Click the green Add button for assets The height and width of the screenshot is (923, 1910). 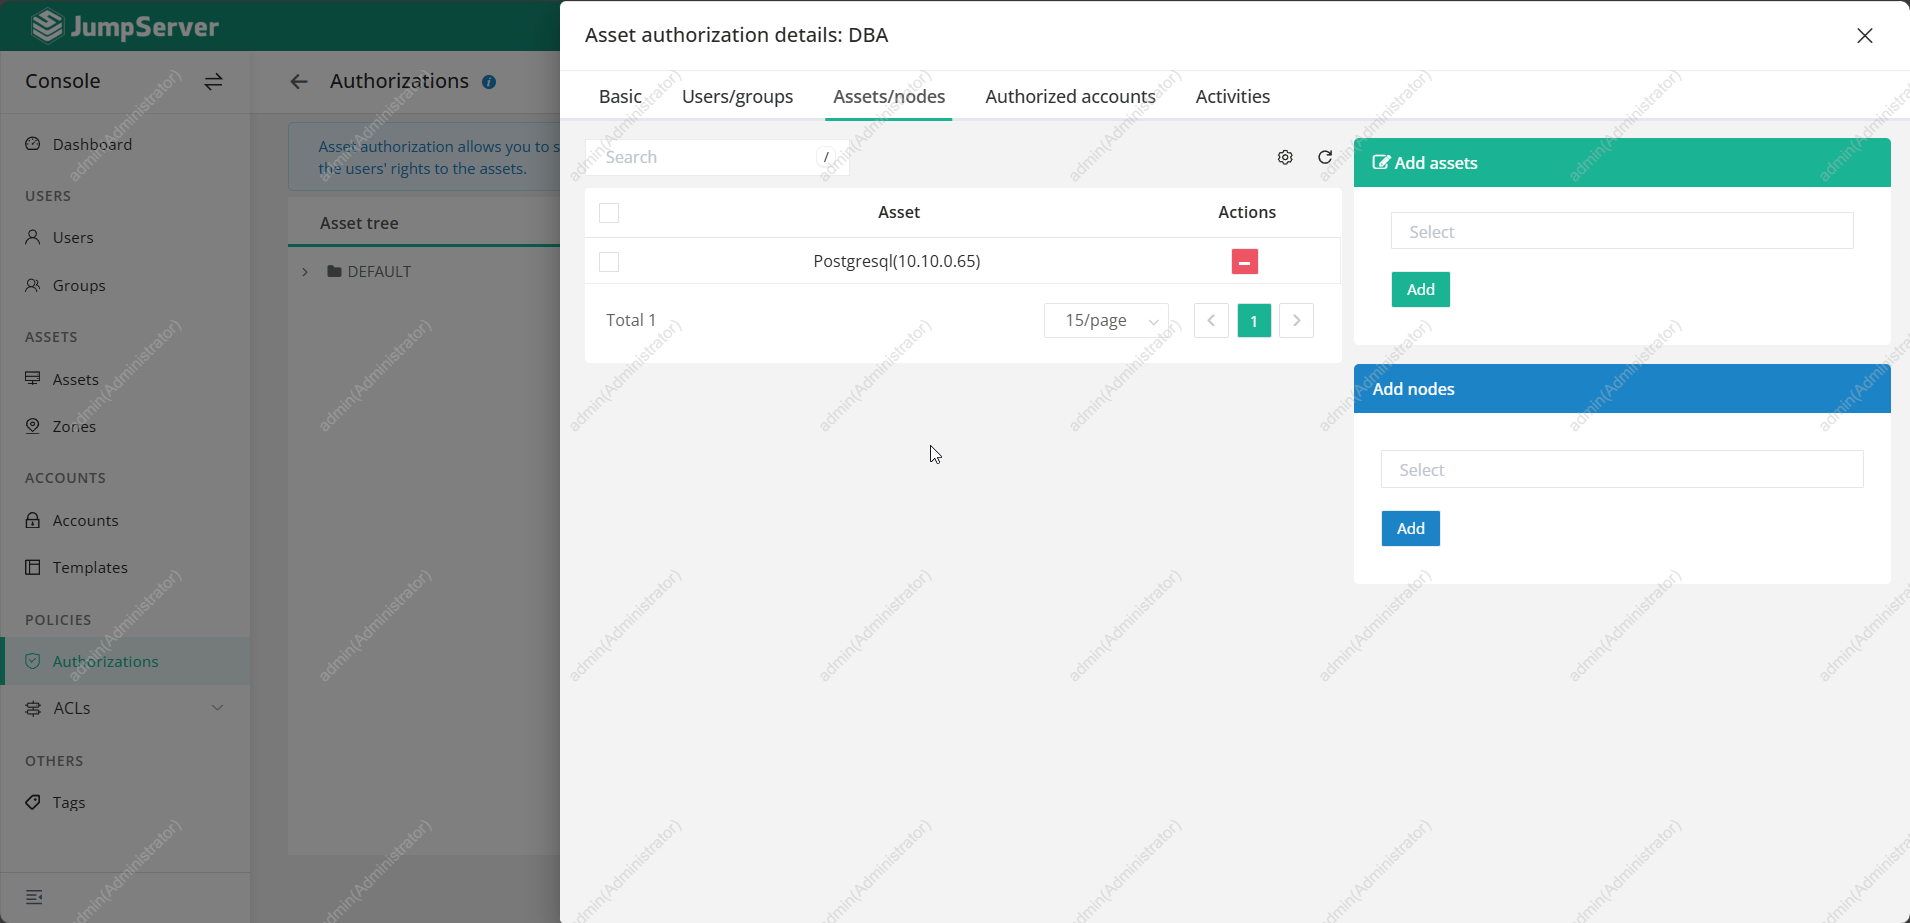tap(1420, 290)
